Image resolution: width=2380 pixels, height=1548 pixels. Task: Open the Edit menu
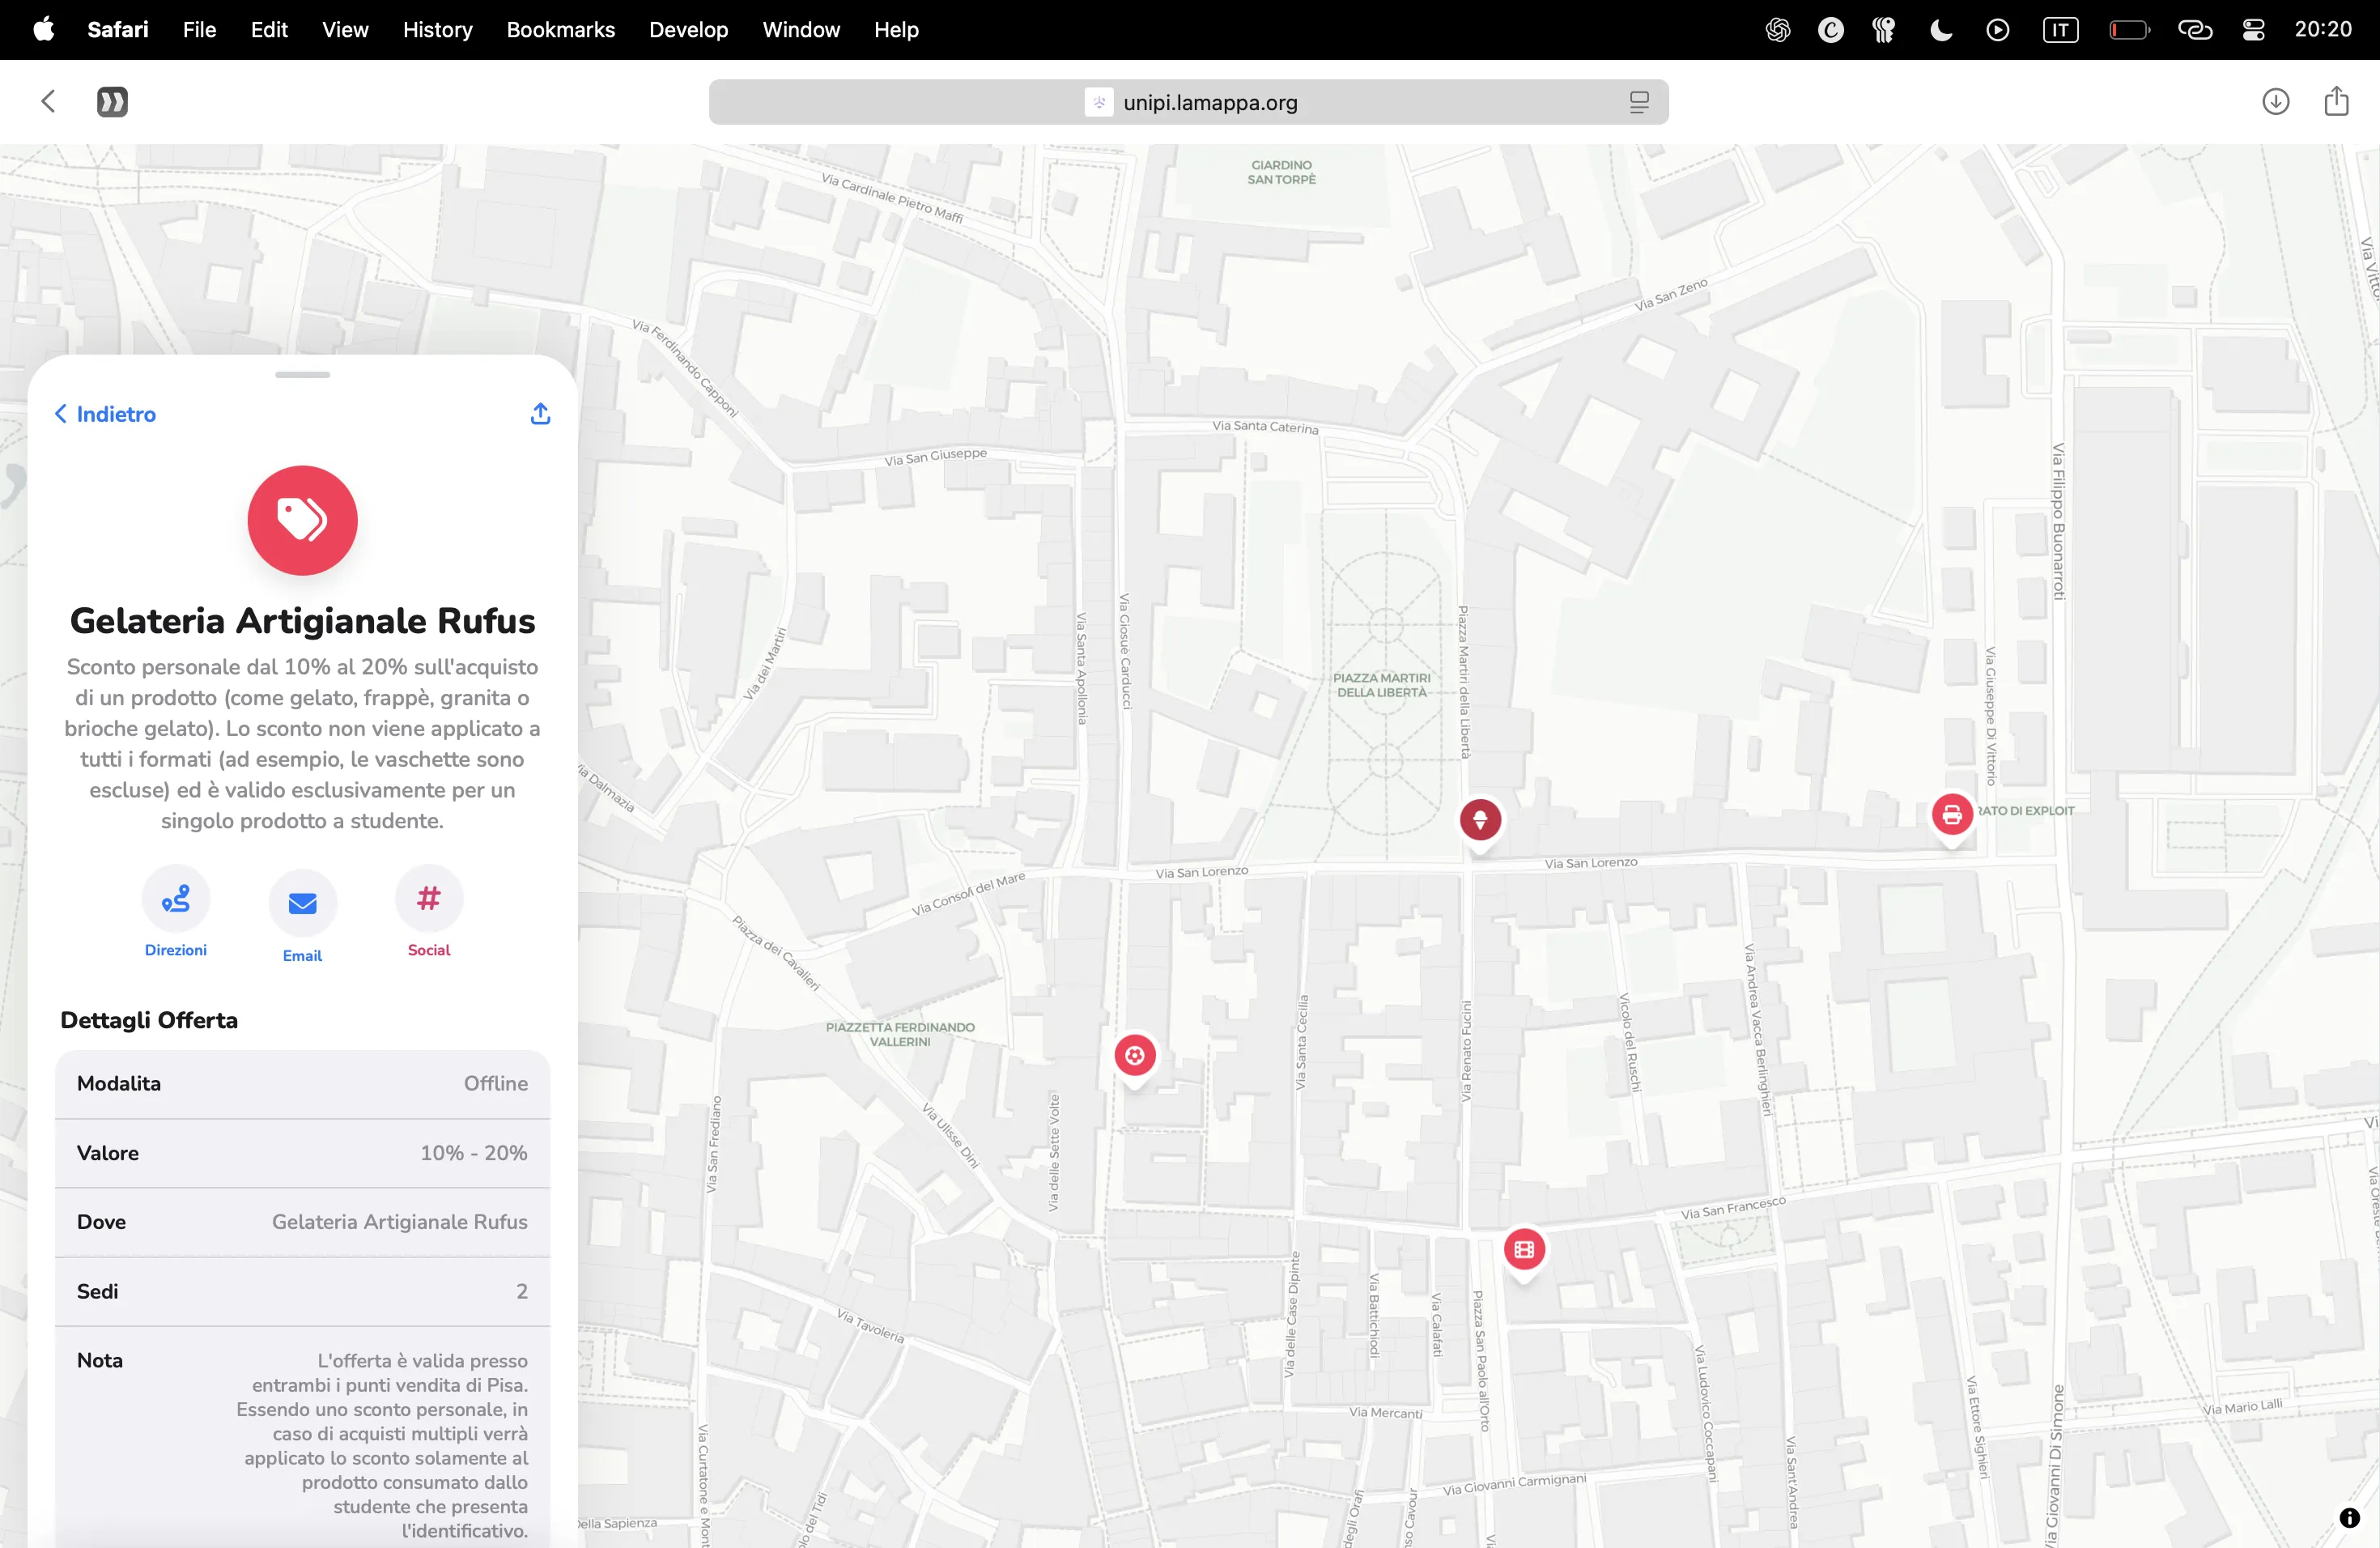pos(269,29)
